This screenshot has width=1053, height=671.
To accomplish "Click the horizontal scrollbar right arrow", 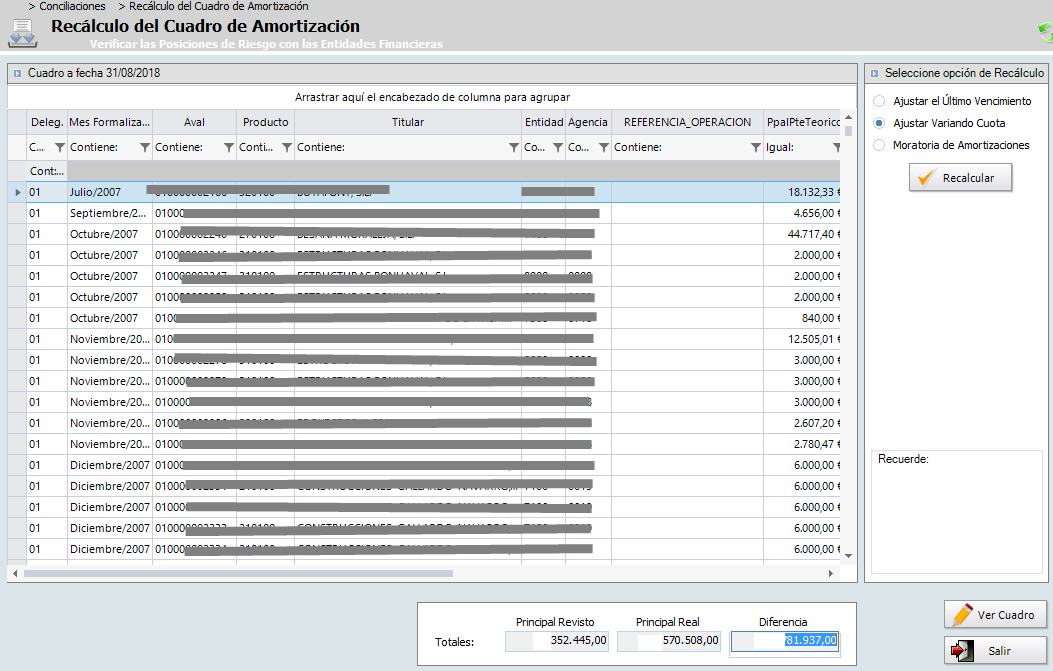I will 831,574.
